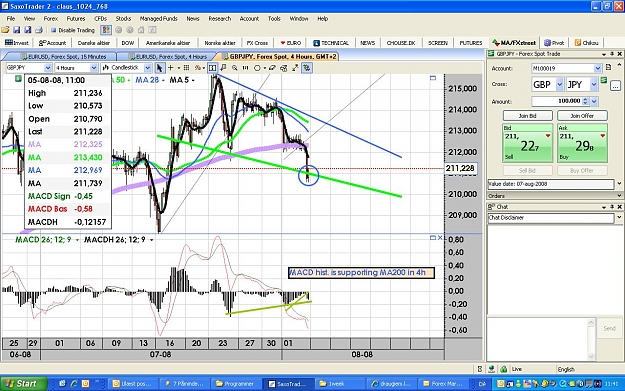Viewport: 625px width, 391px height.
Task: Open the 4 Hours period dropdown
Action: (94, 68)
